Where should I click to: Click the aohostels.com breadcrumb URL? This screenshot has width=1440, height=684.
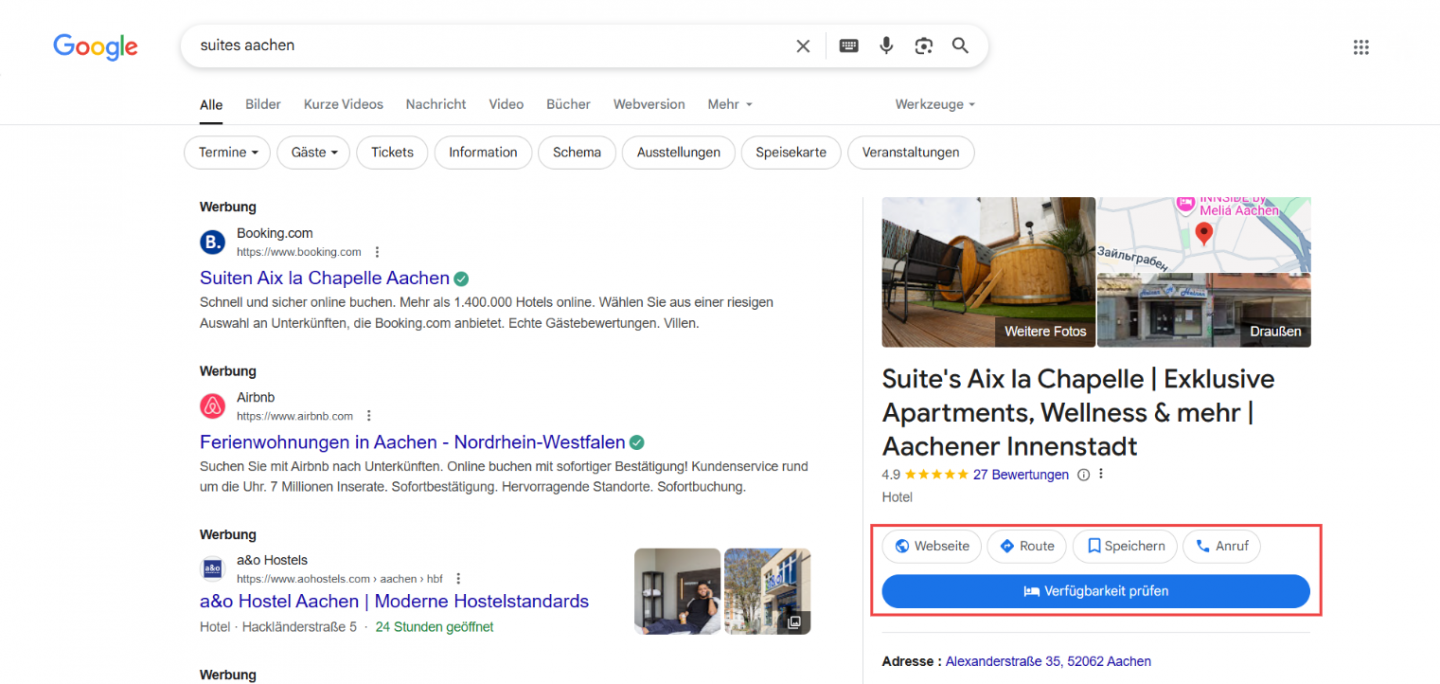click(340, 579)
